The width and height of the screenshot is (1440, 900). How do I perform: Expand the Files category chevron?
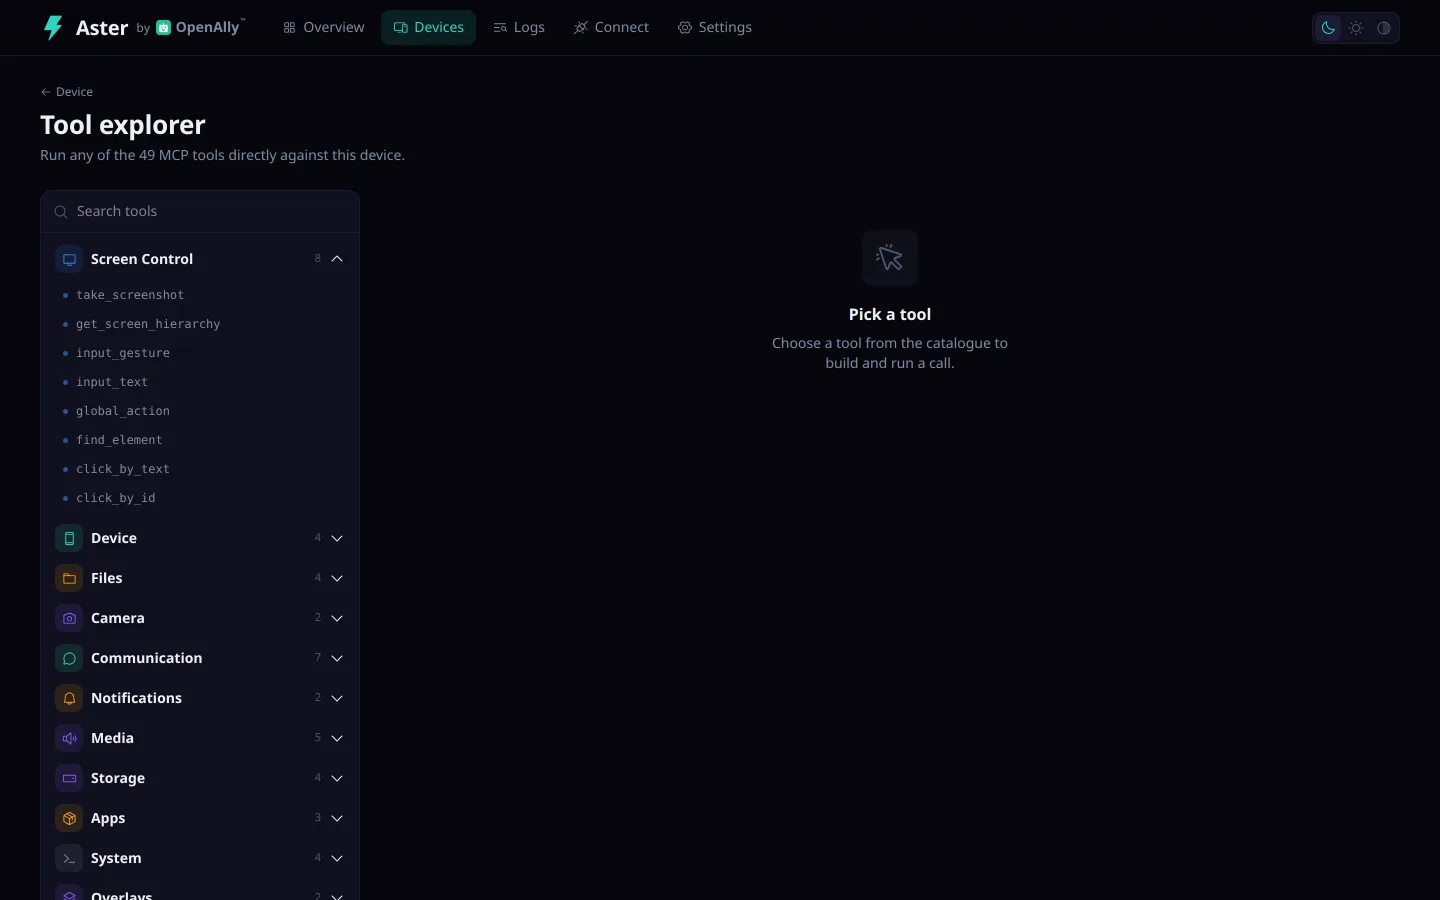click(x=337, y=578)
